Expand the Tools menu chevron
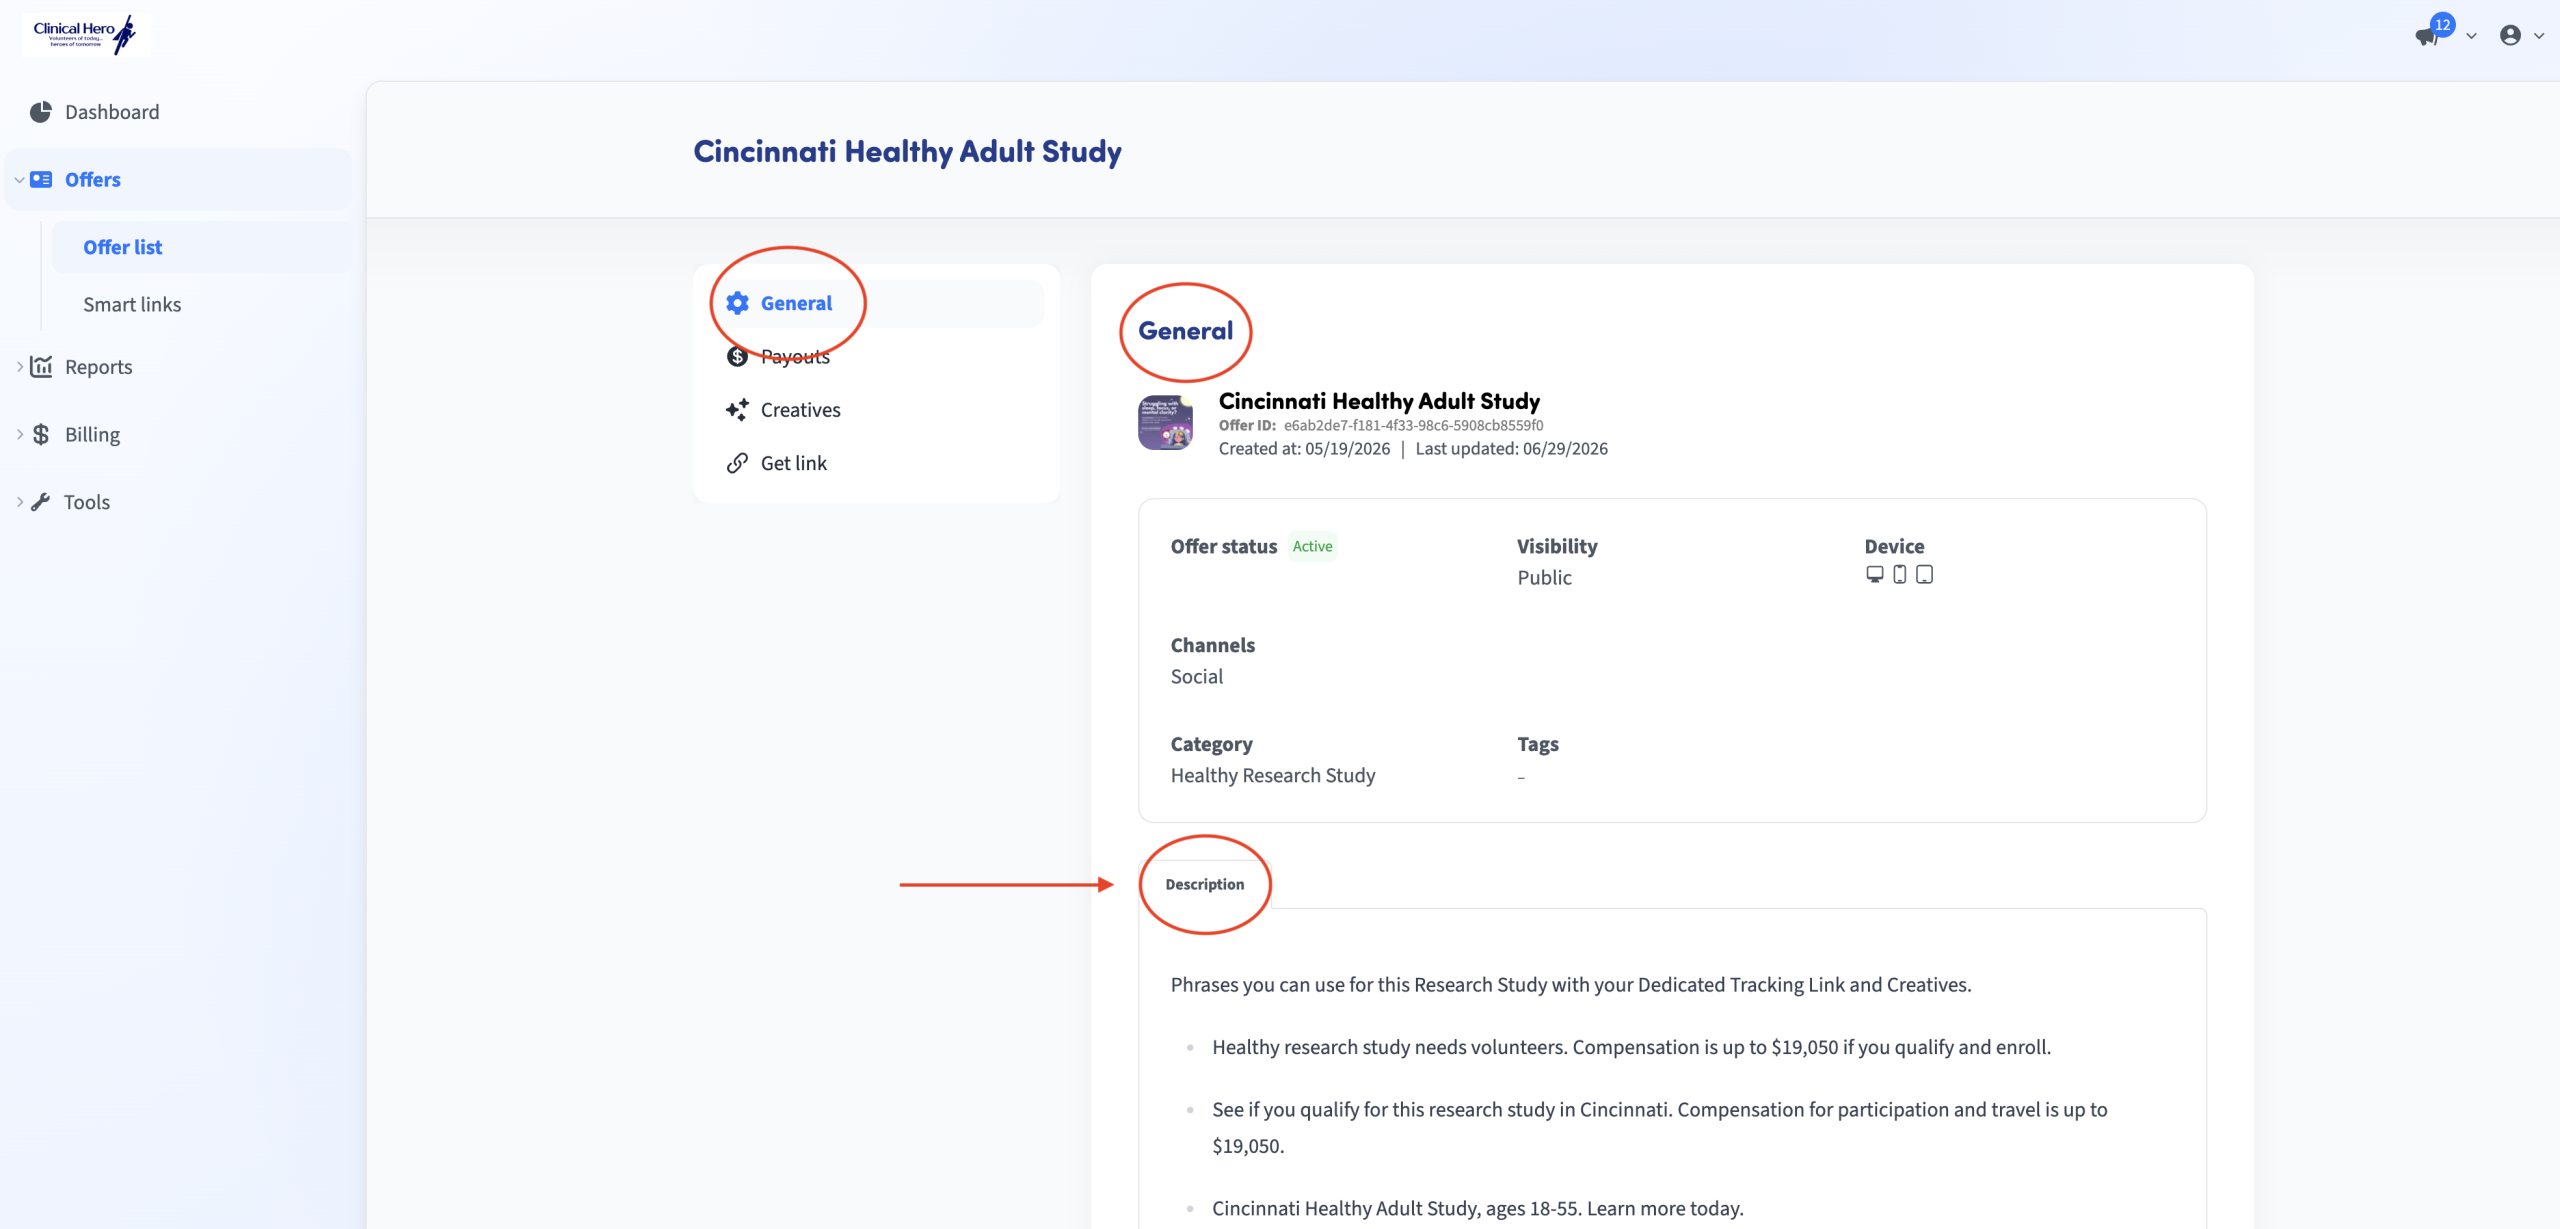This screenshot has width=2560, height=1229. (x=19, y=502)
